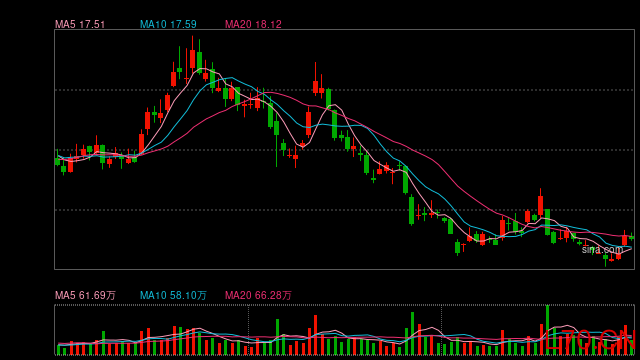Click the MA10 17.59 price label
Screen dimensions: 640x360
tap(168, 24)
